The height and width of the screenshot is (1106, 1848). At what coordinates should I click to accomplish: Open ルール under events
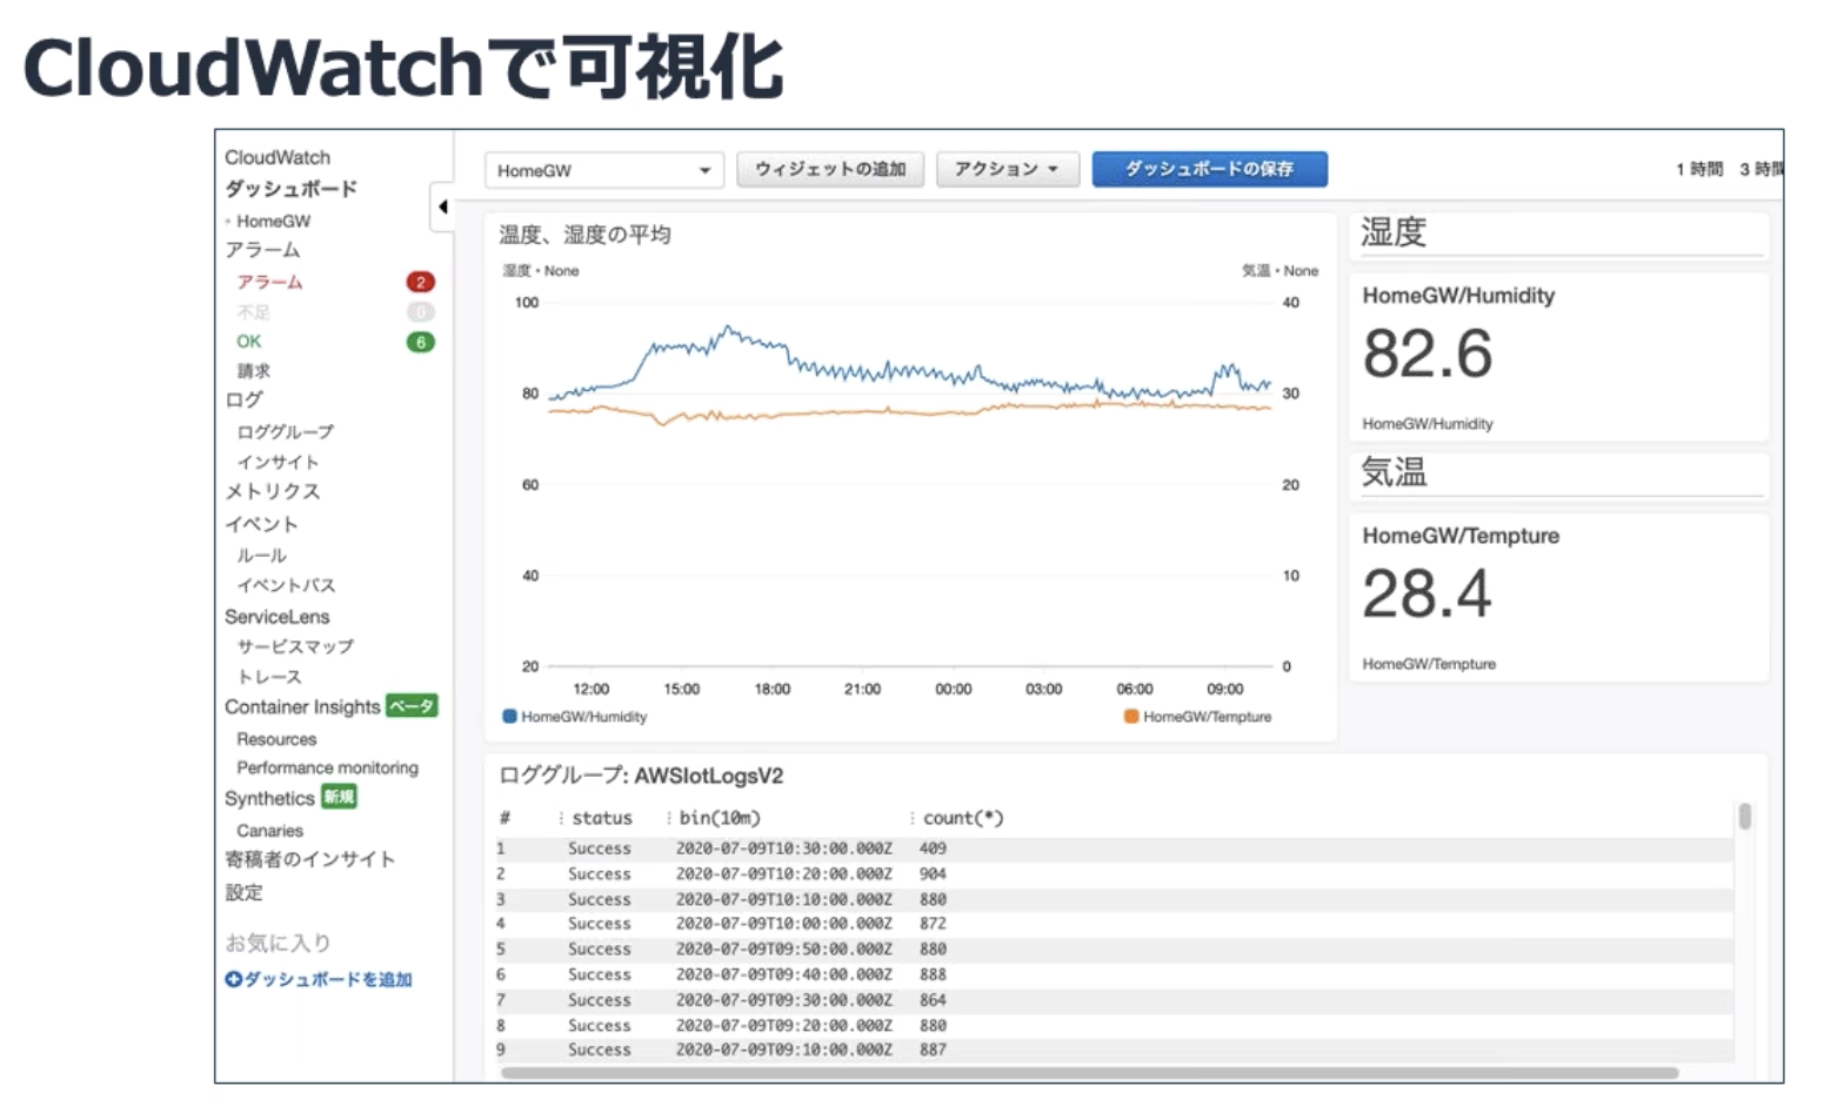261,555
